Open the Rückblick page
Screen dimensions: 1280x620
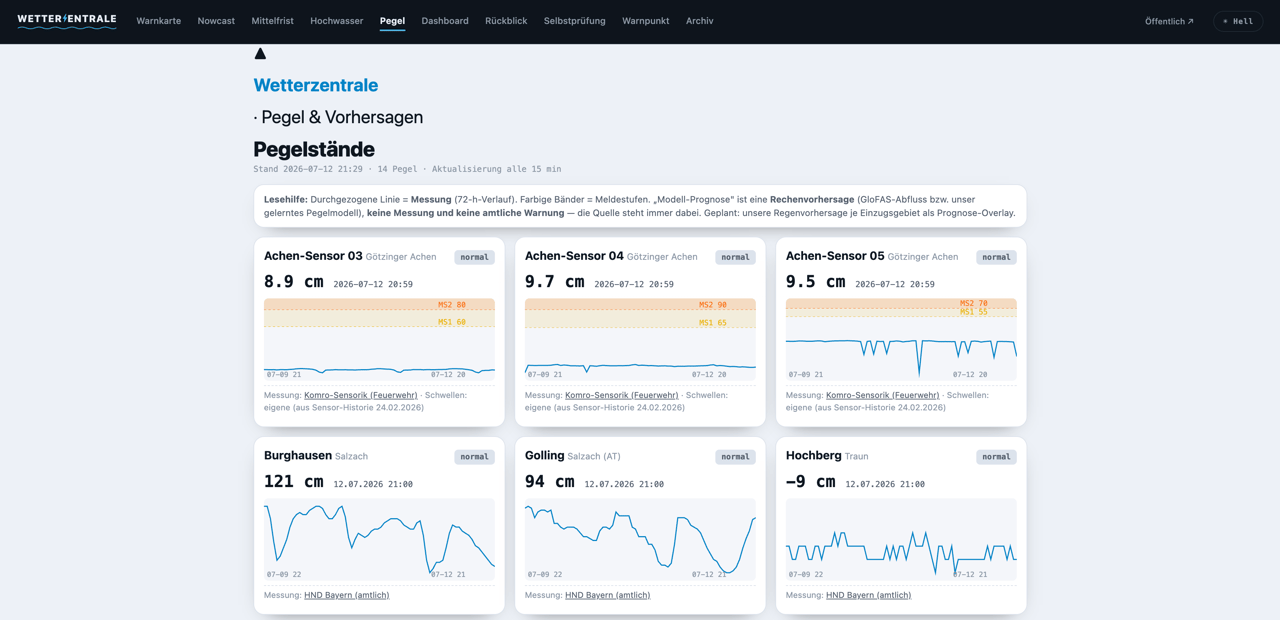click(x=506, y=21)
